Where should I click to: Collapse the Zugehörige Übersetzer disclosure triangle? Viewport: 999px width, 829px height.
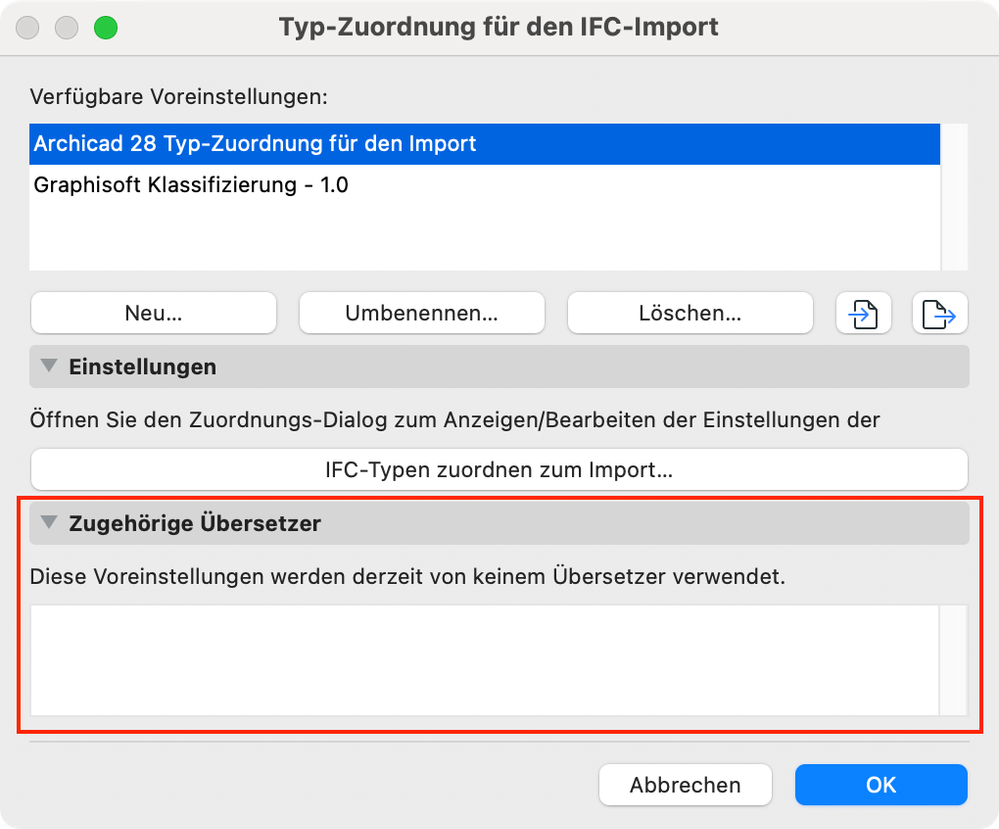point(47,523)
